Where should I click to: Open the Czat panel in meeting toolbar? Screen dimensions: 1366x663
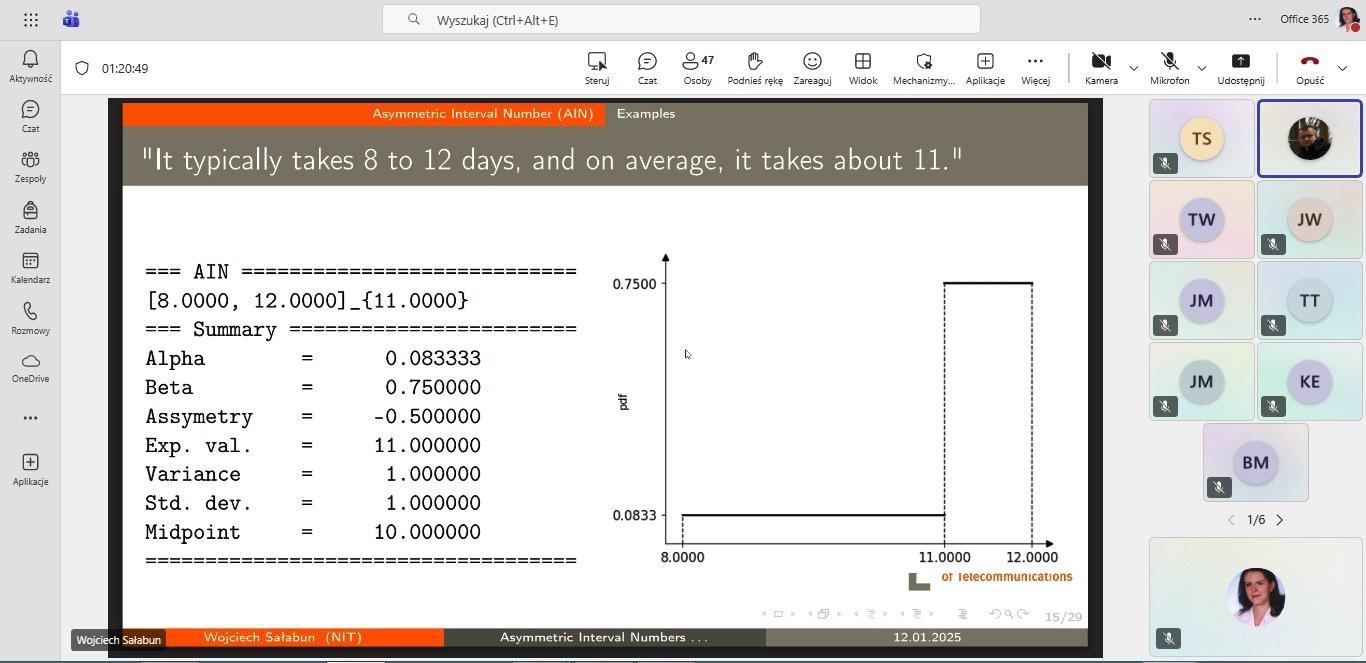click(x=647, y=68)
